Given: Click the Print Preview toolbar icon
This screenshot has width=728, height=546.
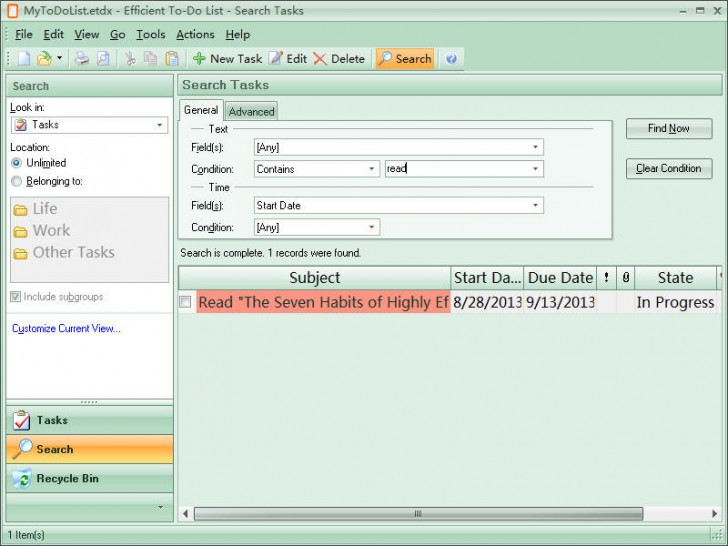Looking at the screenshot, I should pos(103,59).
